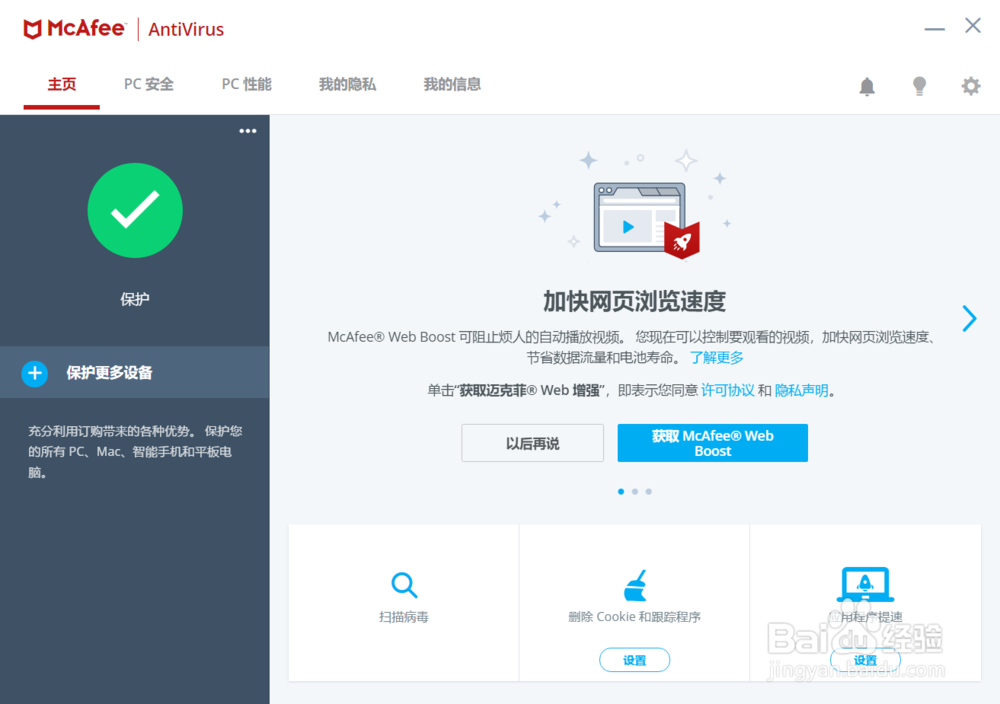Open the 隐私声明 link
1000x704 pixels.
[x=802, y=390]
